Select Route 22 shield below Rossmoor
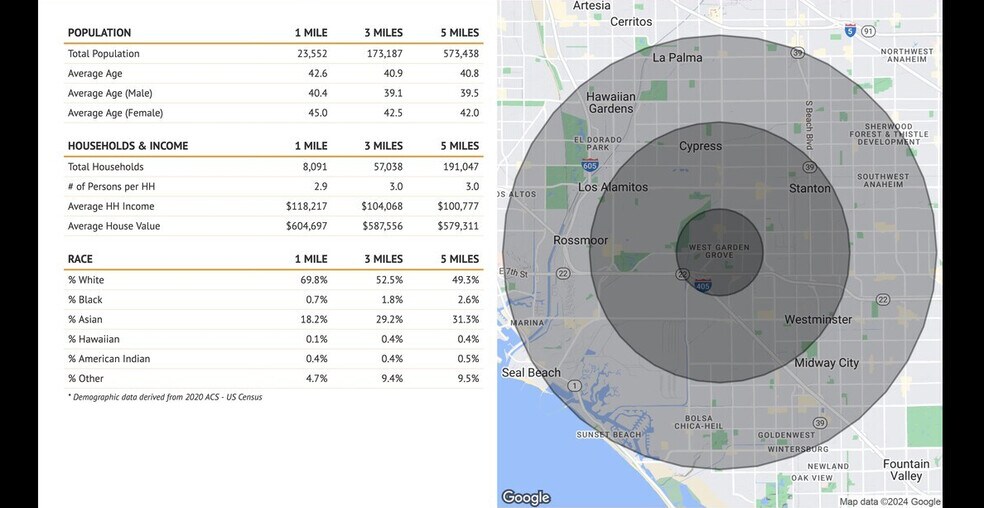The height and width of the screenshot is (508, 984). pyautogui.click(x=564, y=273)
